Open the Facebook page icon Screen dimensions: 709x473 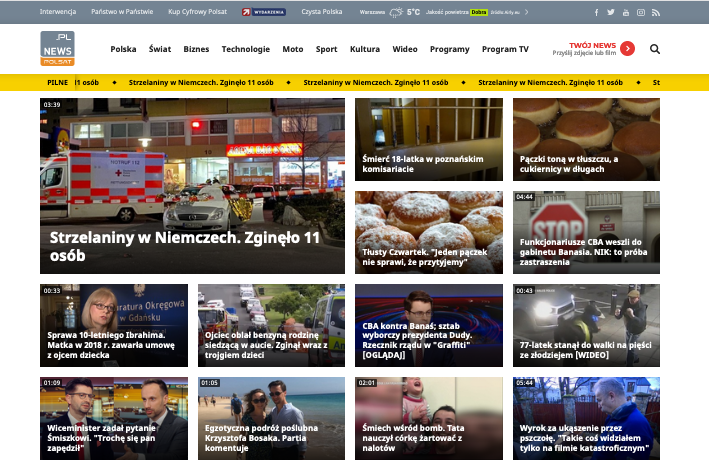(x=598, y=12)
